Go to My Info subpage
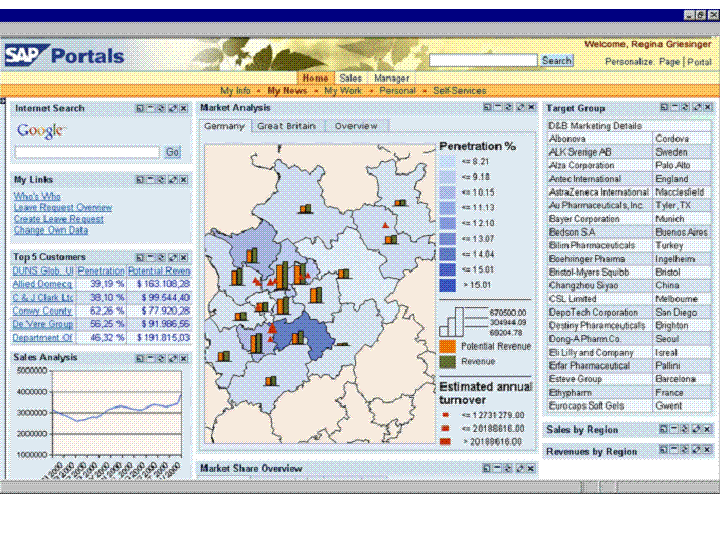This screenshot has width=720, height=540. click(x=235, y=90)
